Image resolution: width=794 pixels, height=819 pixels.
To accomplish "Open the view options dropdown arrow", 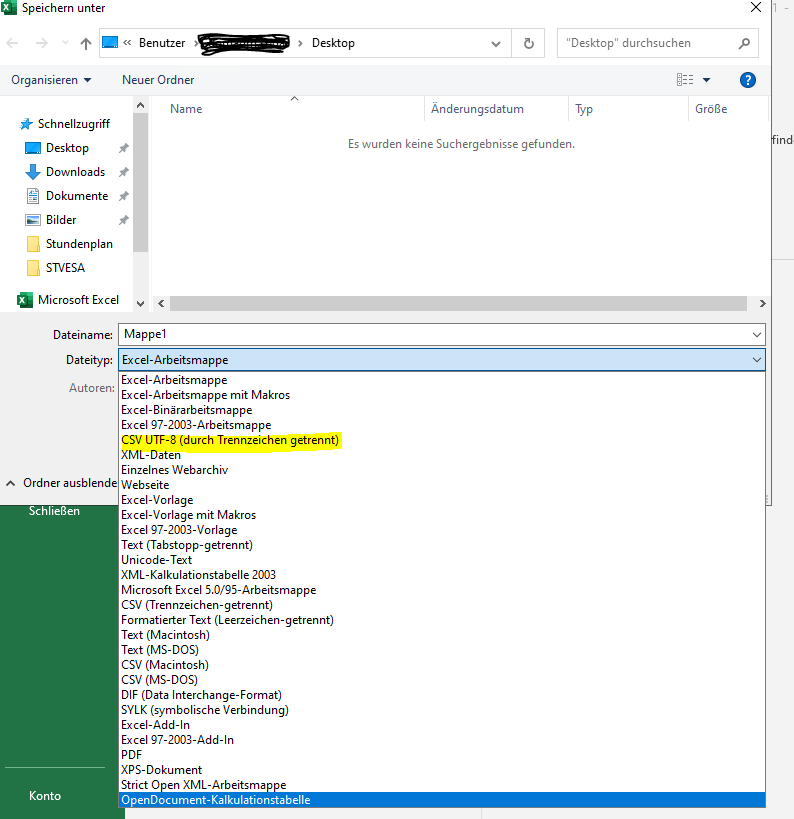I will pos(706,80).
